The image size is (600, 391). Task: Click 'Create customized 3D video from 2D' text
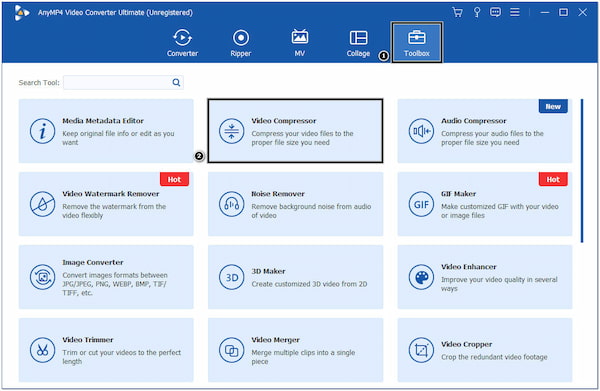[x=309, y=284]
